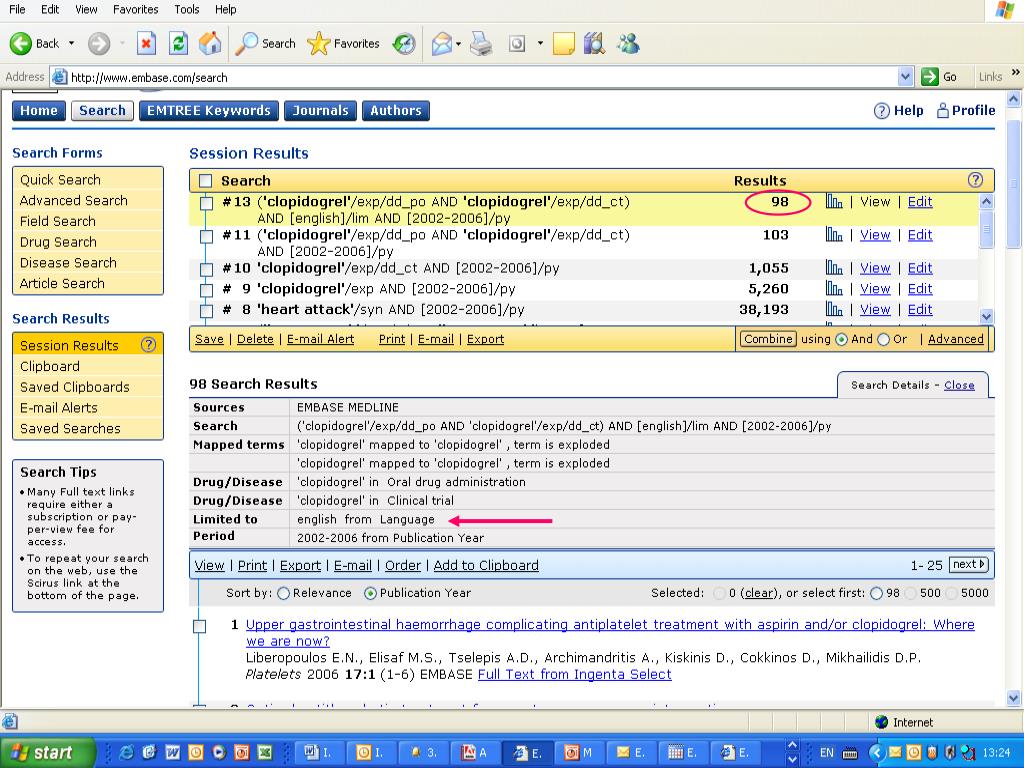Check the box for result 1

200,626
